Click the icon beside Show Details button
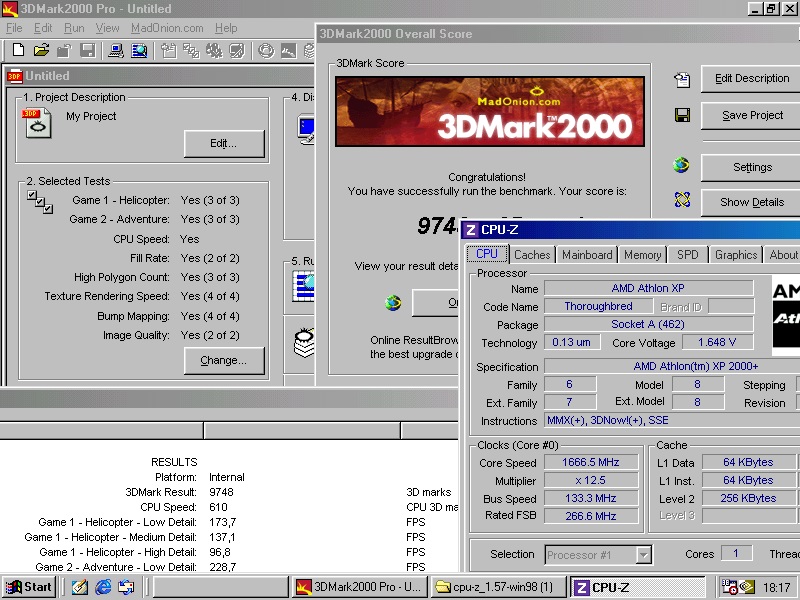Screen dimensions: 800x600 point(682,199)
